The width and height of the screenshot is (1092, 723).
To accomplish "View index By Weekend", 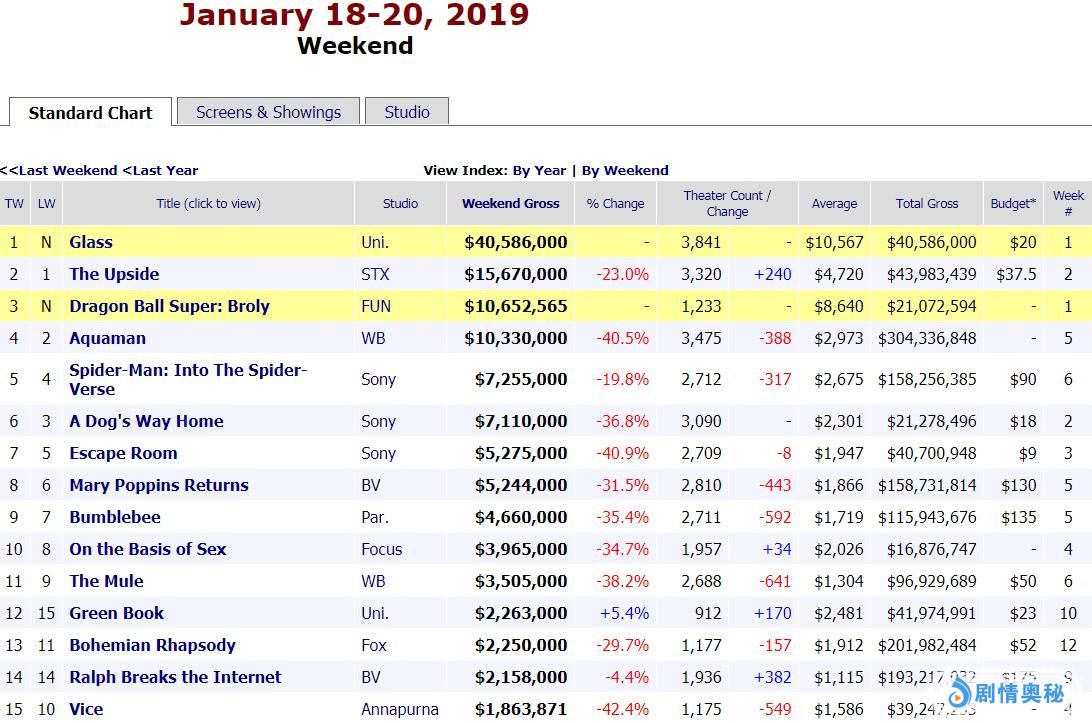I will pyautogui.click(x=625, y=170).
